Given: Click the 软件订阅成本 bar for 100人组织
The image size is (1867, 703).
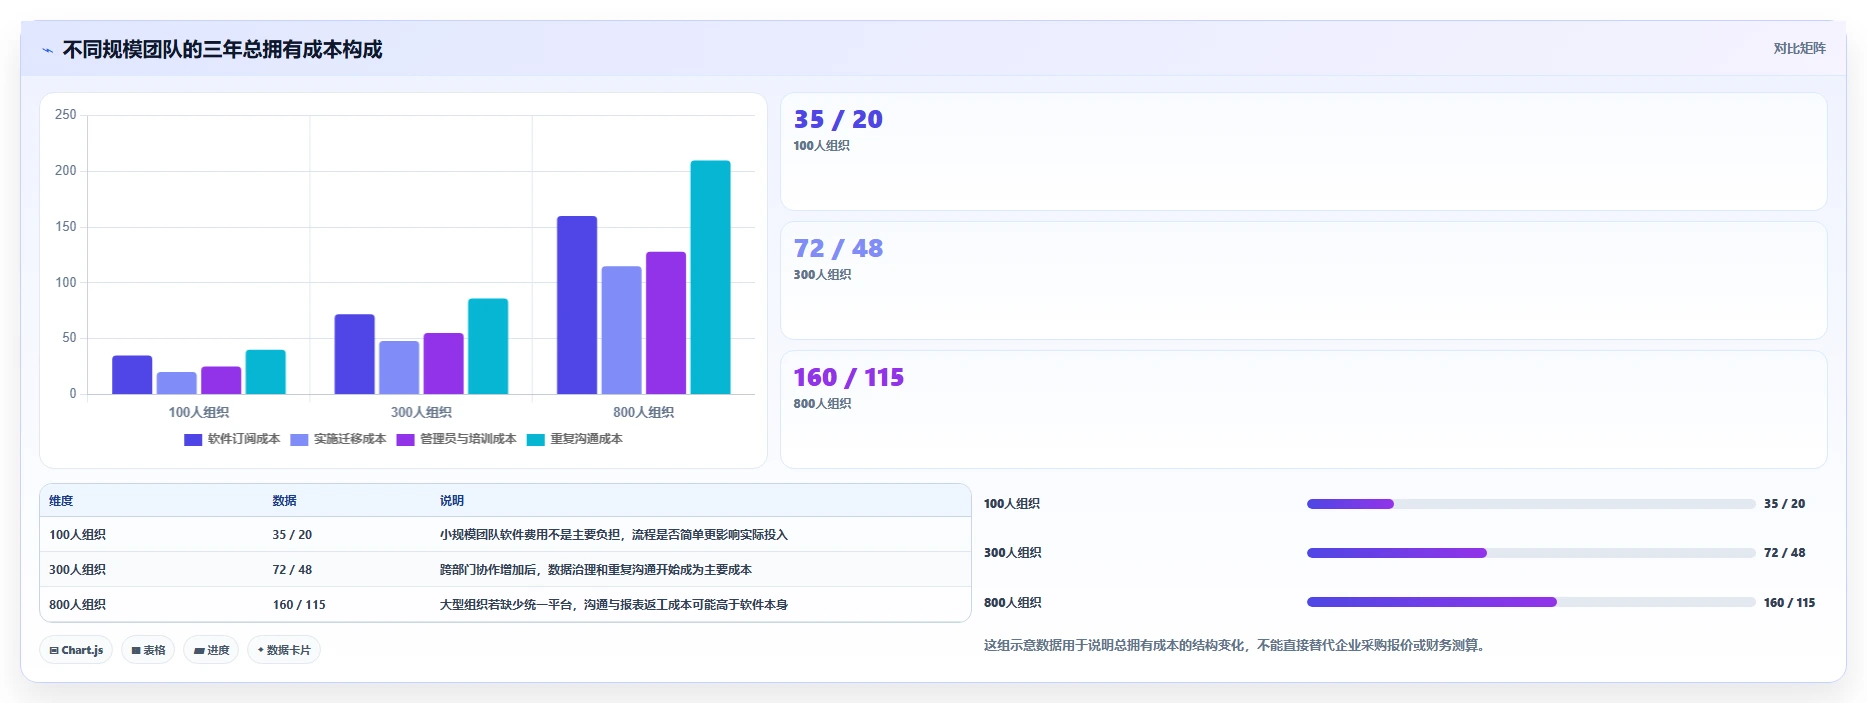Looking at the screenshot, I should (132, 375).
